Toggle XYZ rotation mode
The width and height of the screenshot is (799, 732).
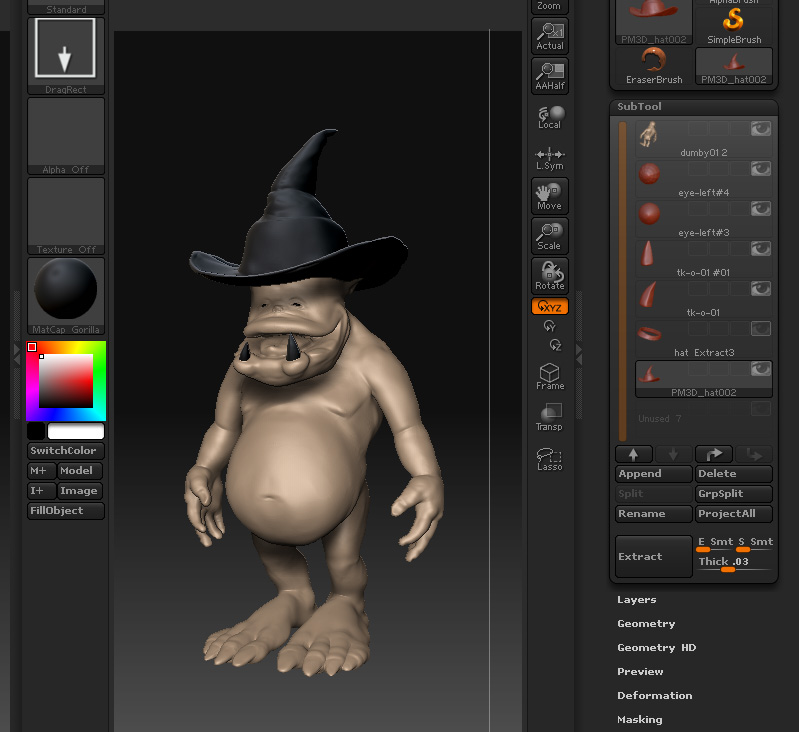(x=550, y=307)
